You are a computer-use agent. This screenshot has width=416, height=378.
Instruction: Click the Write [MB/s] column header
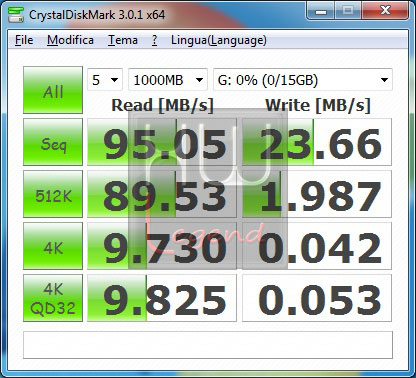click(318, 105)
